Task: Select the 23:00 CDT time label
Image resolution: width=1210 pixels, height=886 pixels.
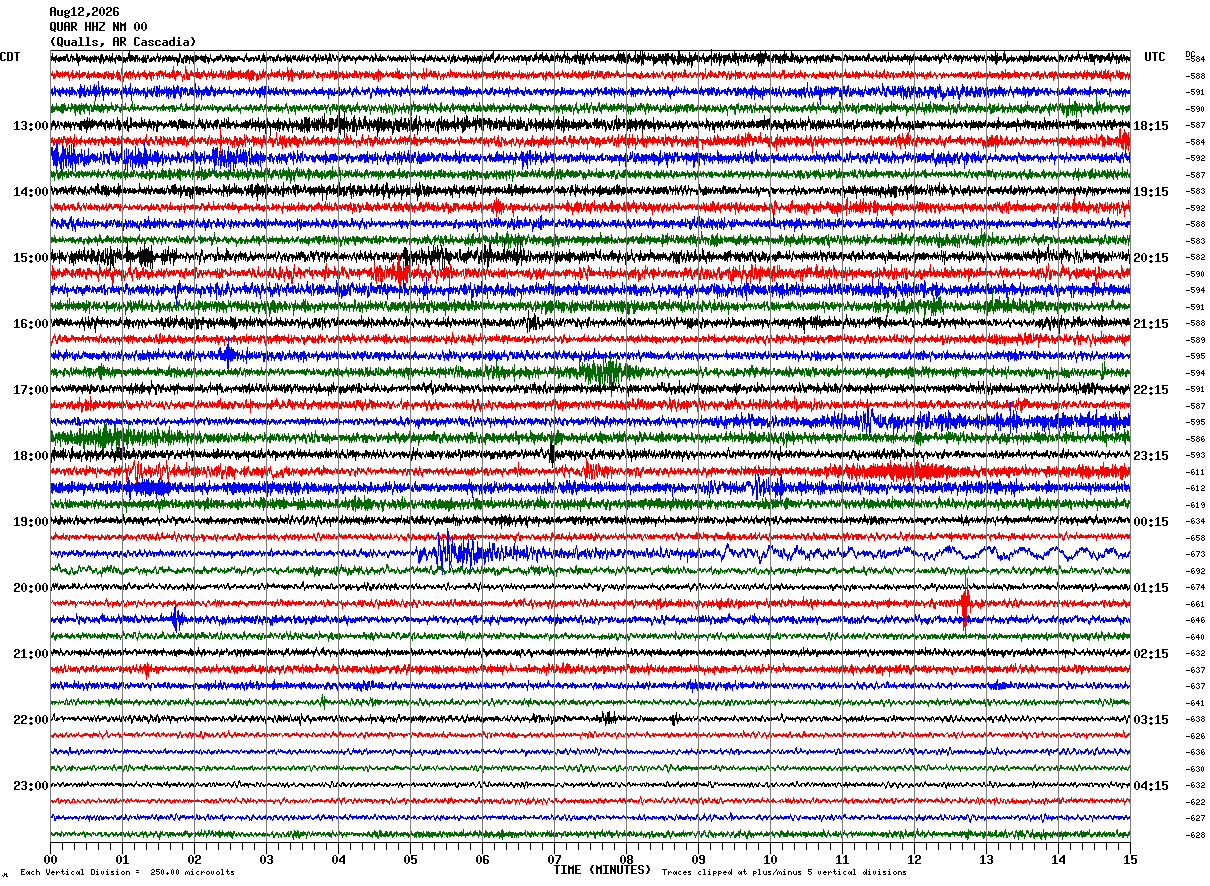Action: (x=31, y=786)
